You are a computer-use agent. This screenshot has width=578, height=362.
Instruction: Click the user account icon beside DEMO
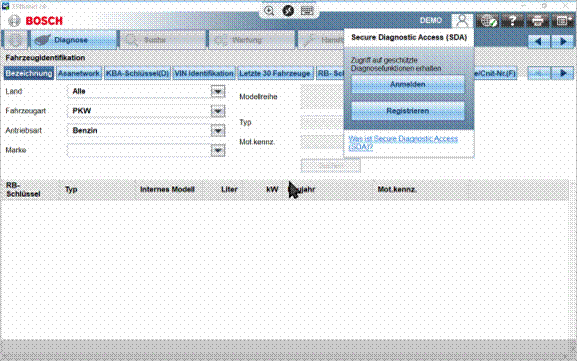[462, 21]
